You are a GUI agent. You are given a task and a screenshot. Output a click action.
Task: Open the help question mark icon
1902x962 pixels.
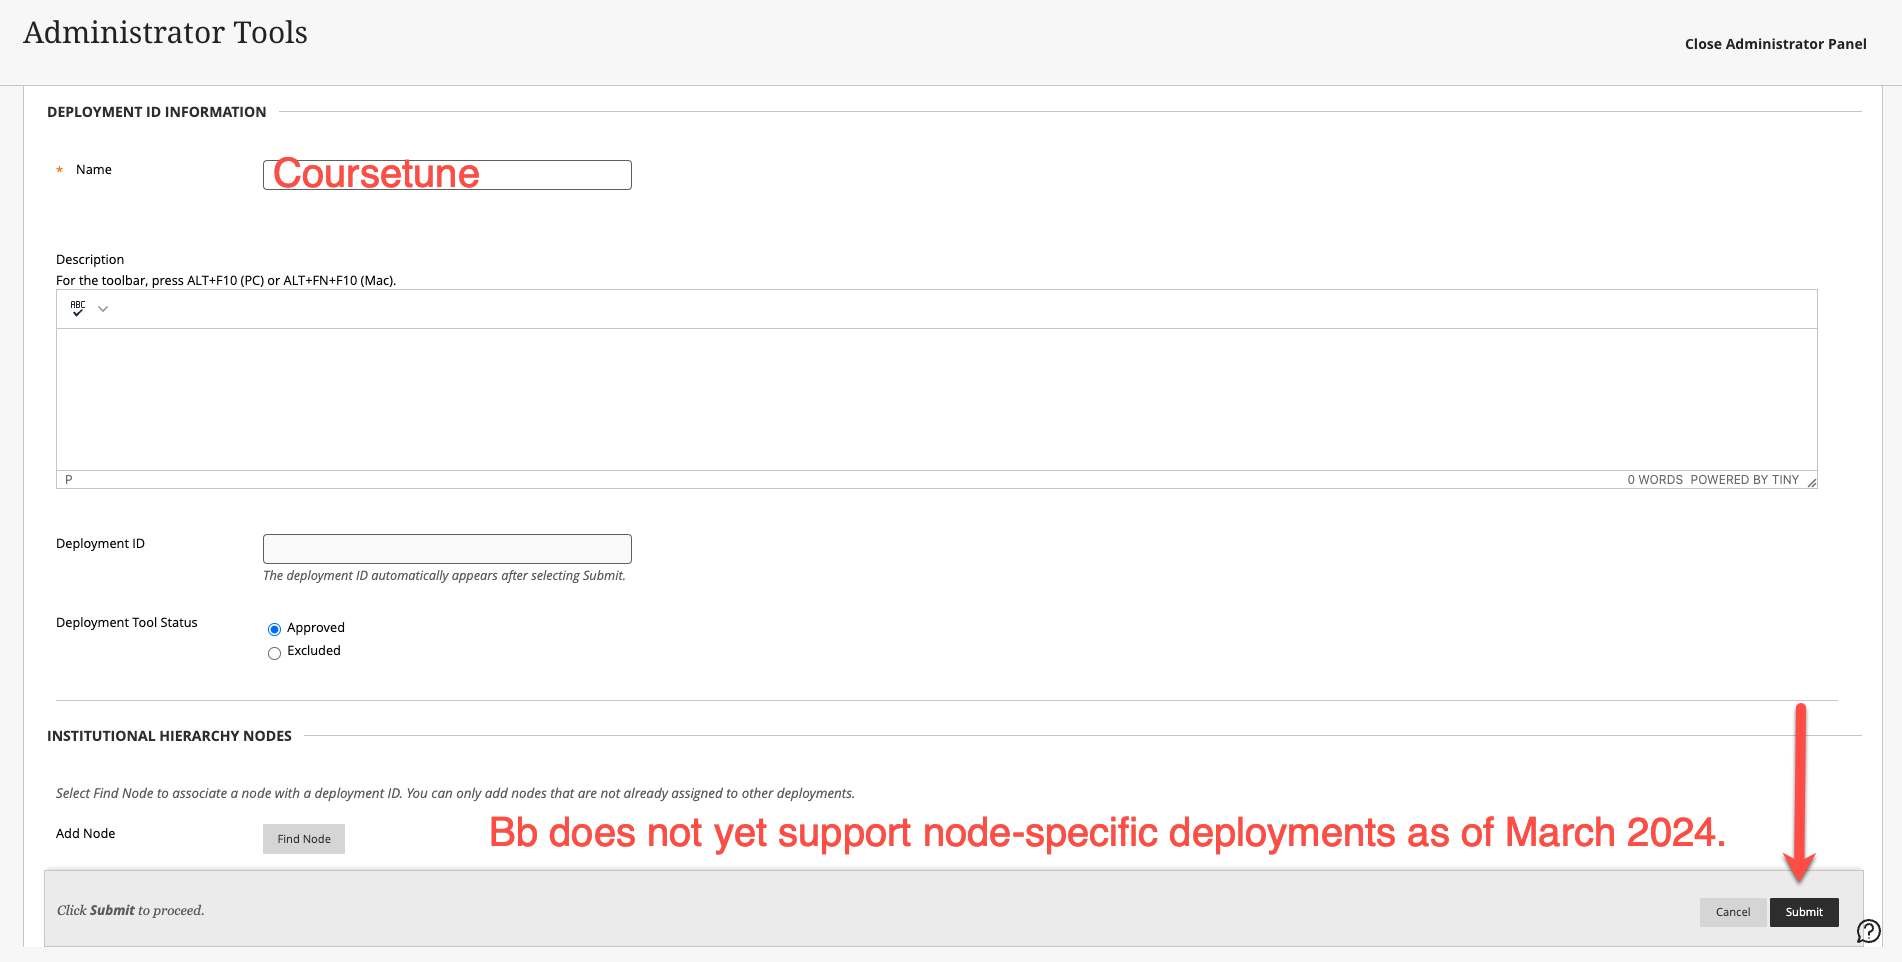click(x=1868, y=931)
